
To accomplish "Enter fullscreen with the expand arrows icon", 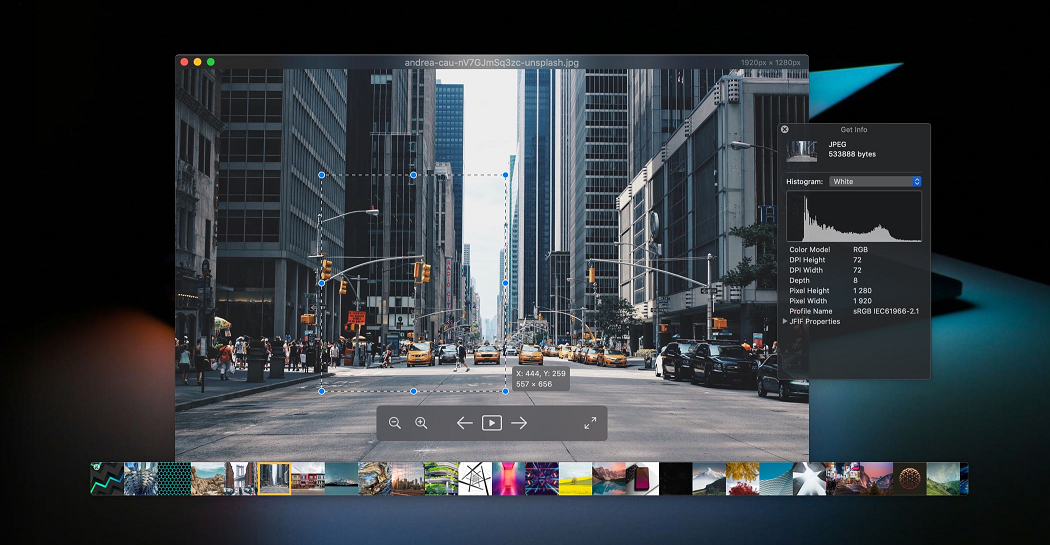I will click(590, 423).
